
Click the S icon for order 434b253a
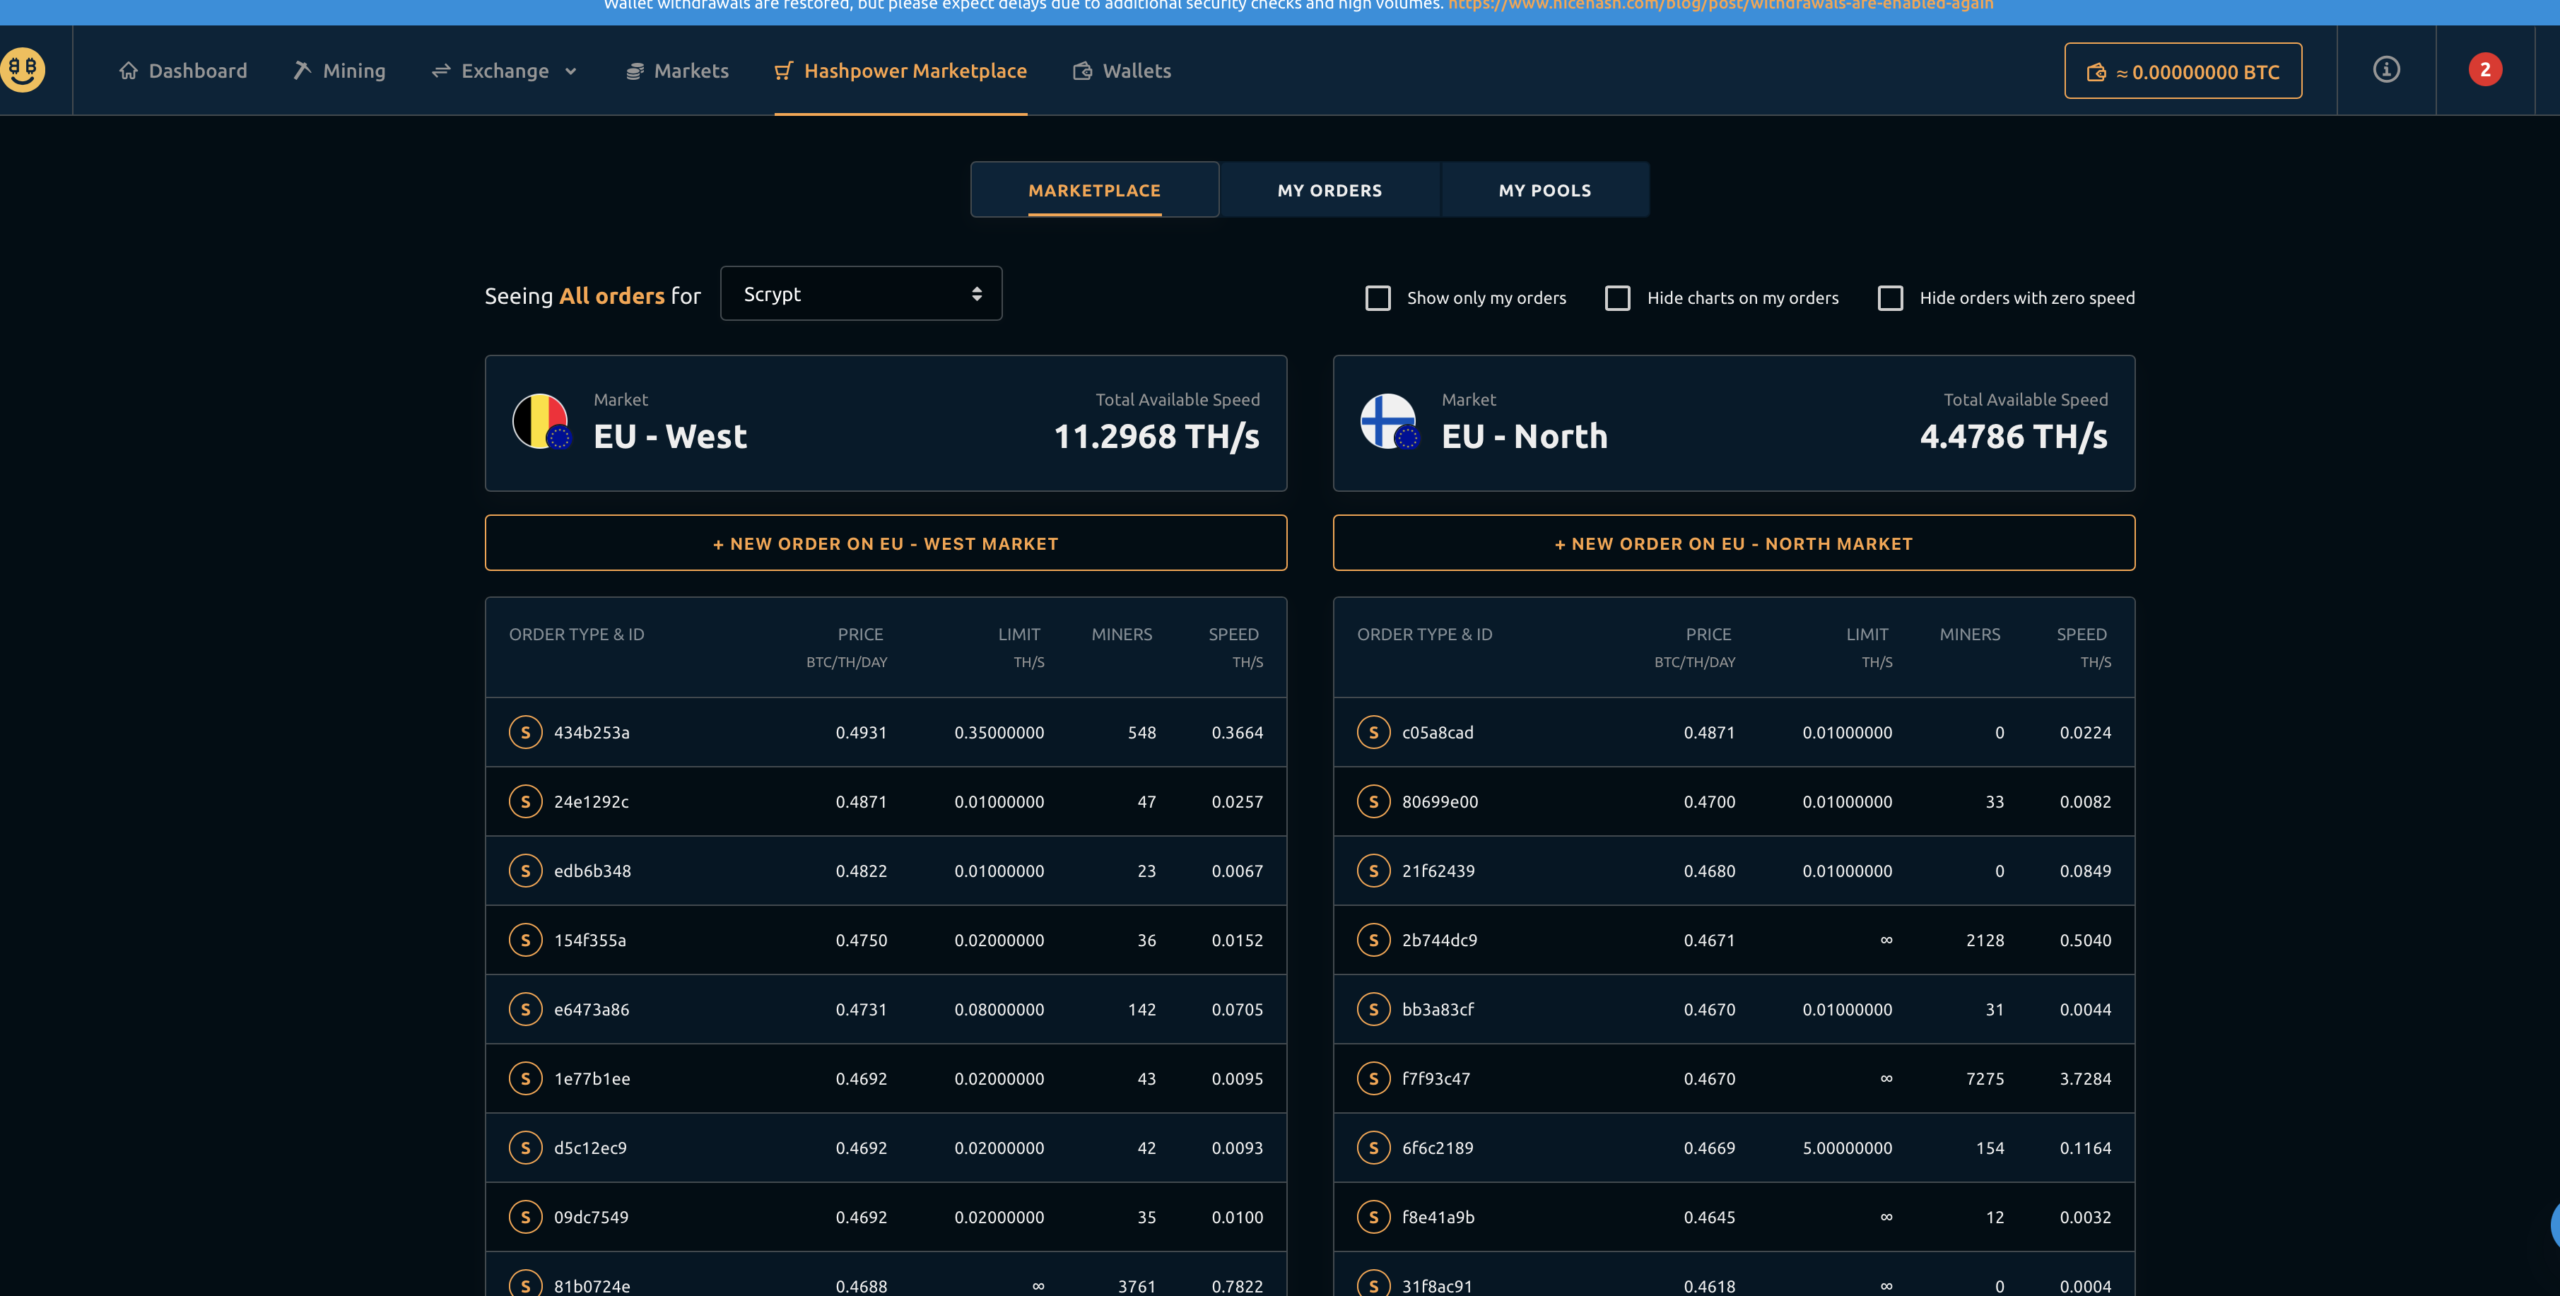525,732
